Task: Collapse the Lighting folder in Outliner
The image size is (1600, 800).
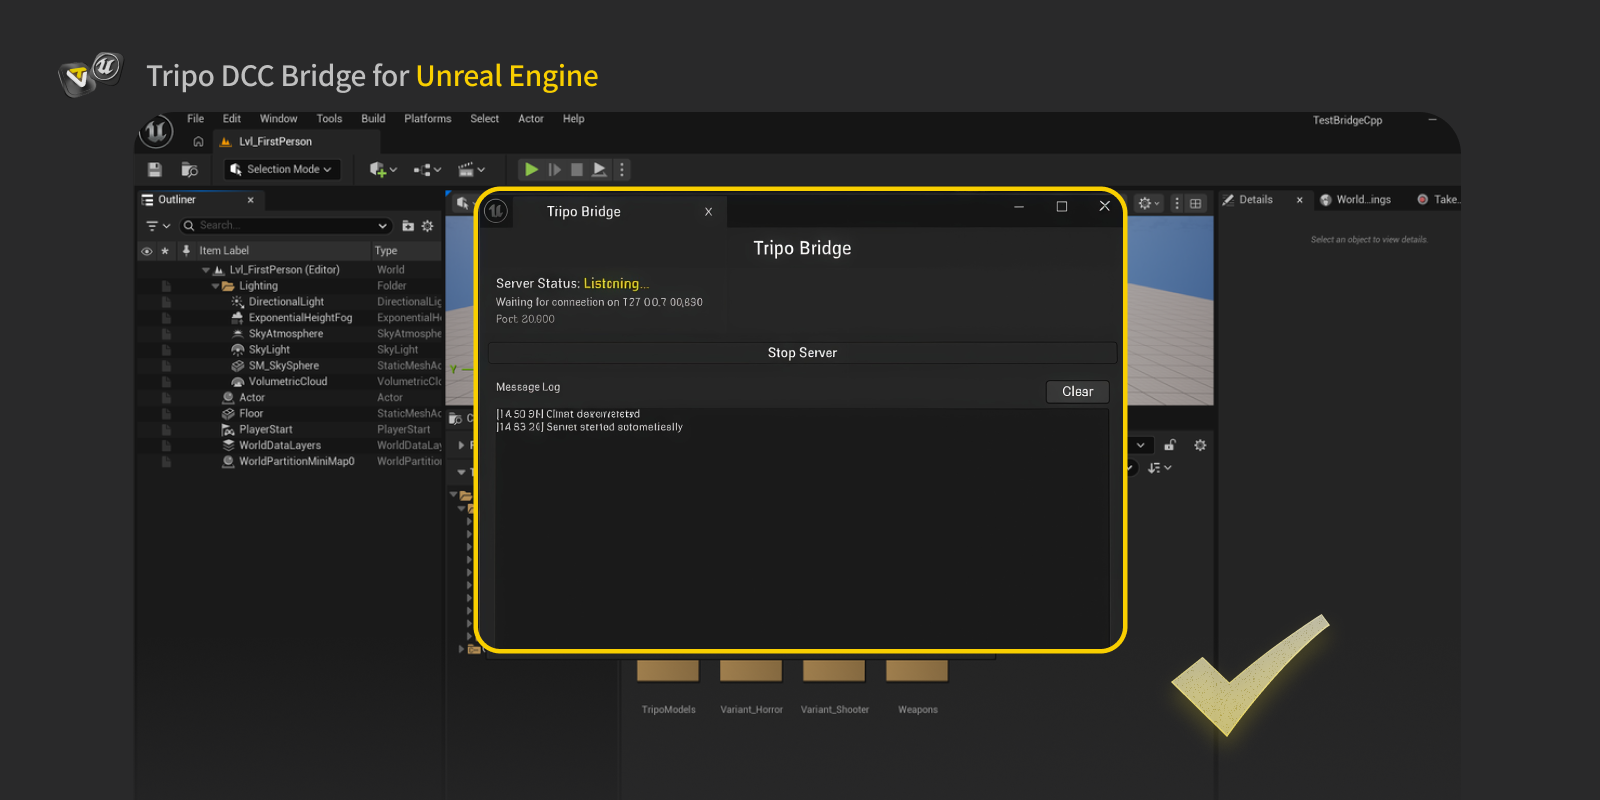Action: coord(216,286)
